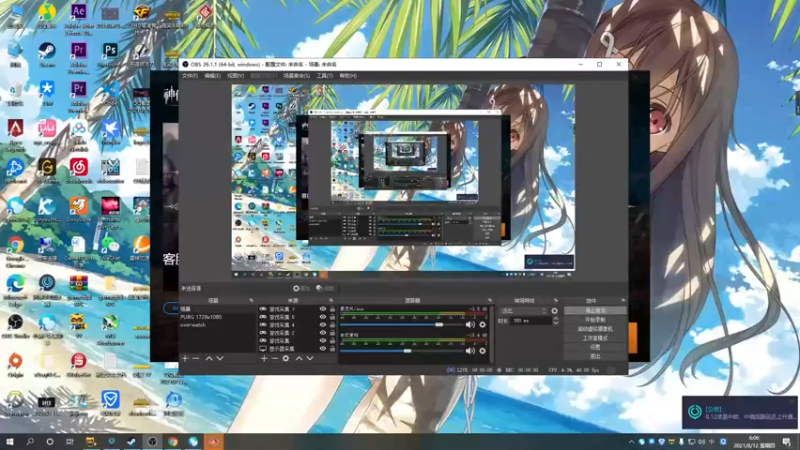Image resolution: width=800 pixels, height=450 pixels.
Task: Add a new scene with the plus icon
Action: [x=185, y=359]
